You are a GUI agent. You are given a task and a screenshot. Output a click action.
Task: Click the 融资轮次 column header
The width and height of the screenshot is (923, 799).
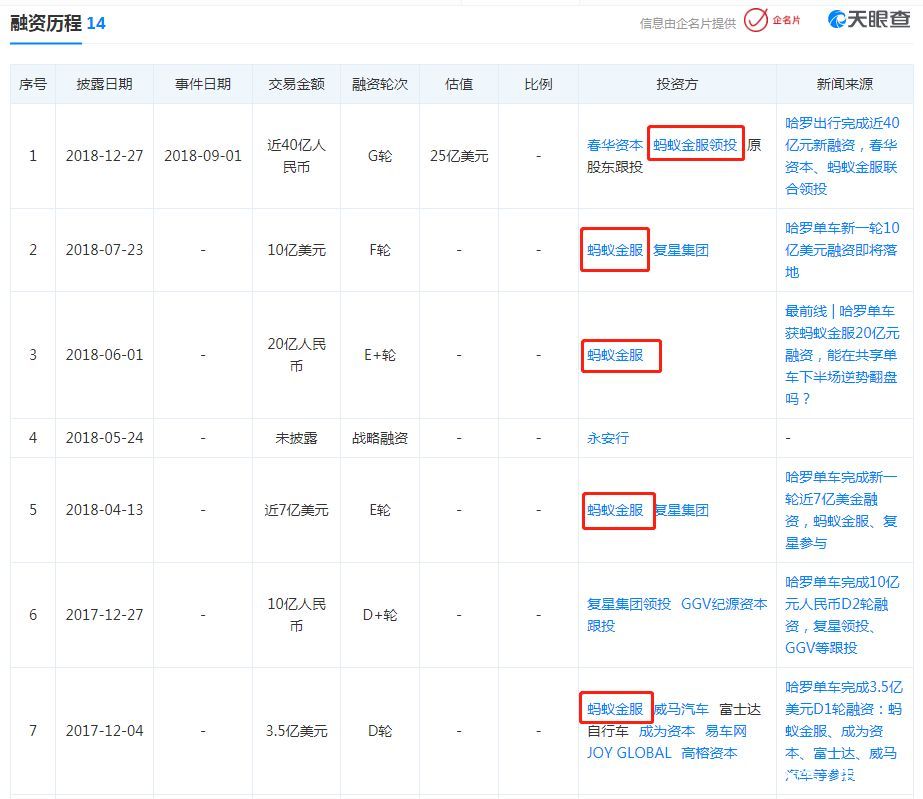click(x=380, y=84)
